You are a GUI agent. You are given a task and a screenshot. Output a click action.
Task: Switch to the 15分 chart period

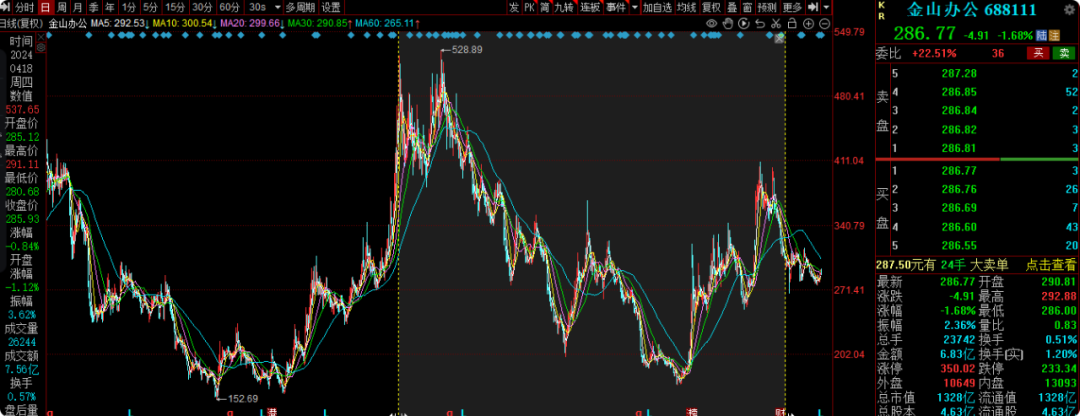[x=175, y=7]
